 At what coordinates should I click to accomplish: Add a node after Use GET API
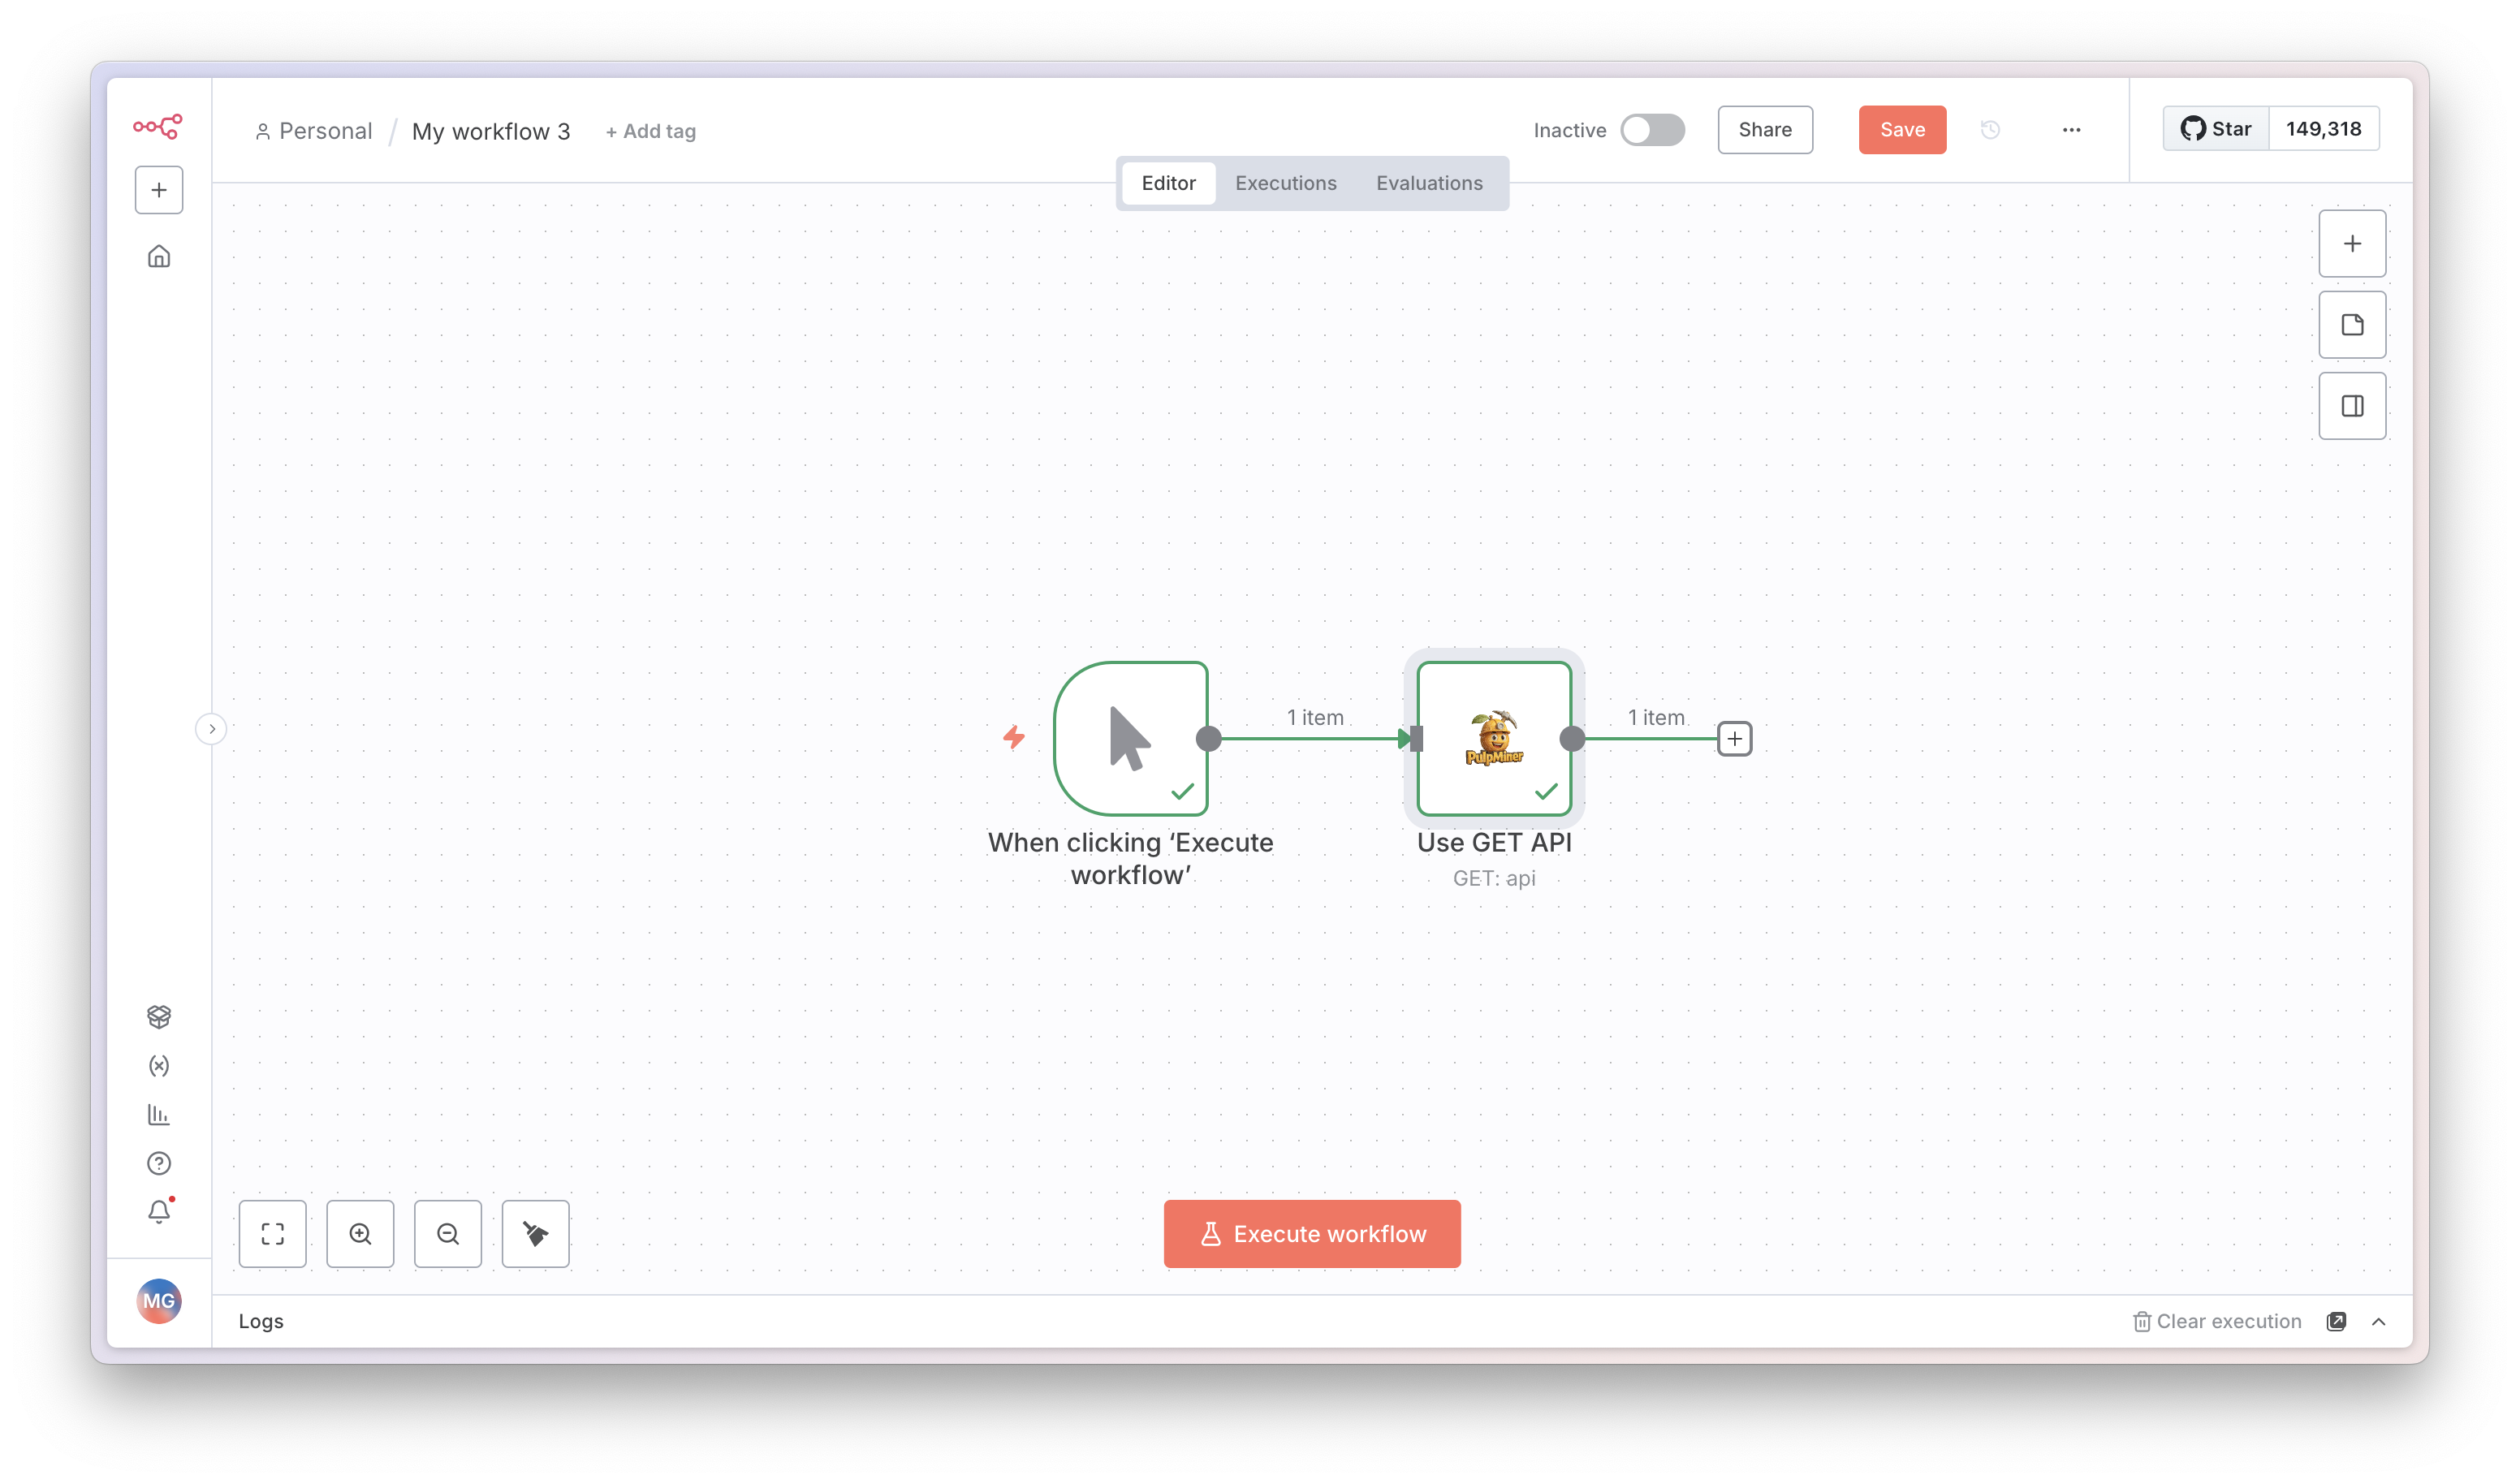1736,738
